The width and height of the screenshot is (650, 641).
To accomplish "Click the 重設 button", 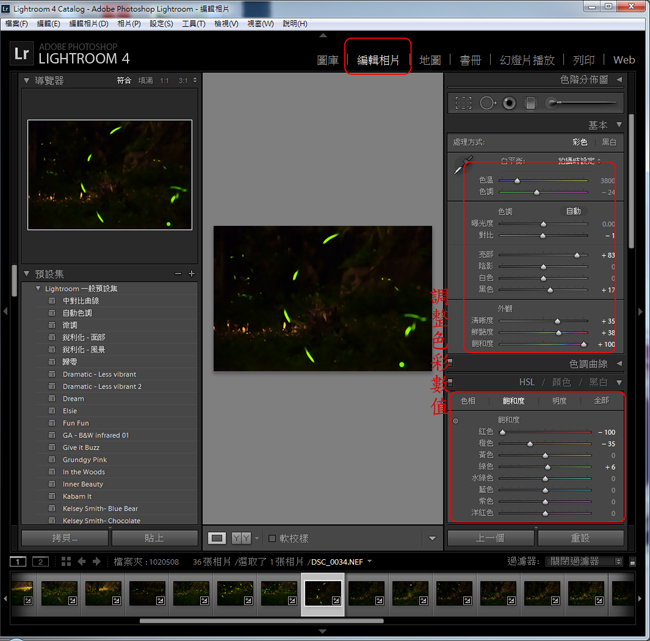I will point(580,538).
